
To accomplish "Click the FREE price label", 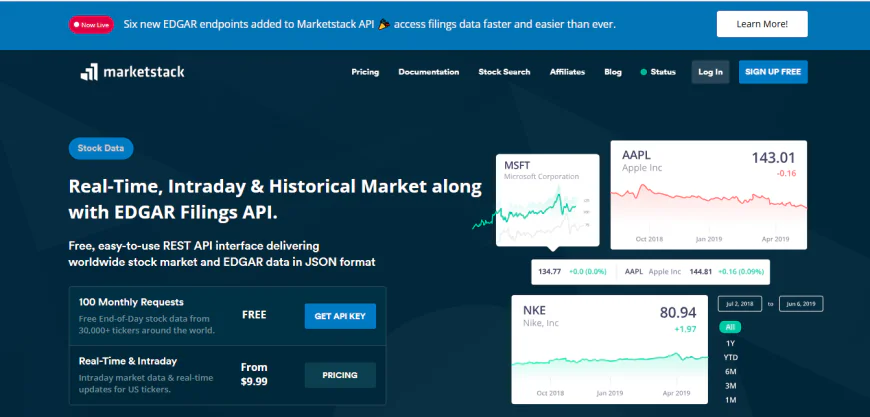I will 254,315.
